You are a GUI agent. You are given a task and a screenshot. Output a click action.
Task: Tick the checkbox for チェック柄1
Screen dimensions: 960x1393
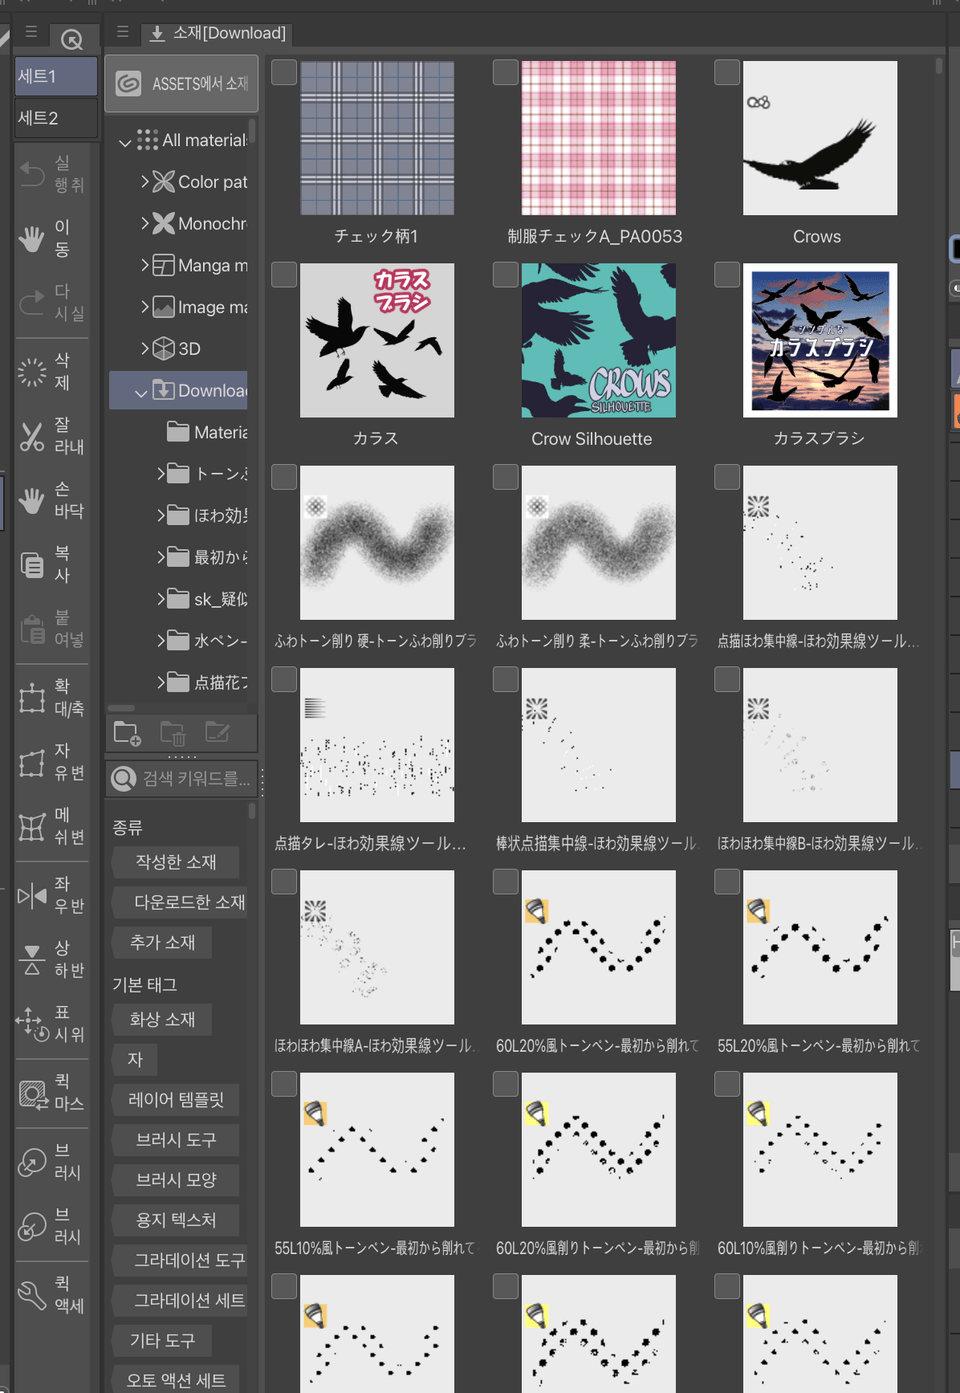(284, 72)
